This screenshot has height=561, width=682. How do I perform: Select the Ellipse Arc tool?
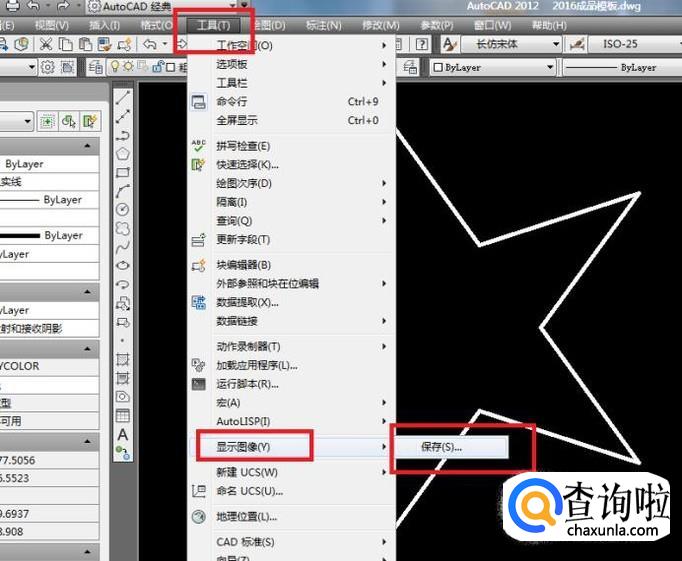point(123,284)
